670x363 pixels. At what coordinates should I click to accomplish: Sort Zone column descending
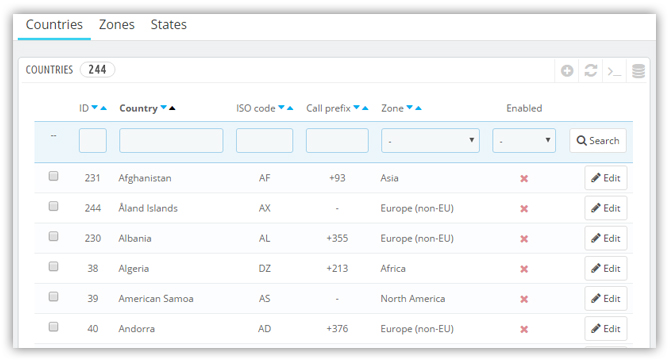click(409, 107)
